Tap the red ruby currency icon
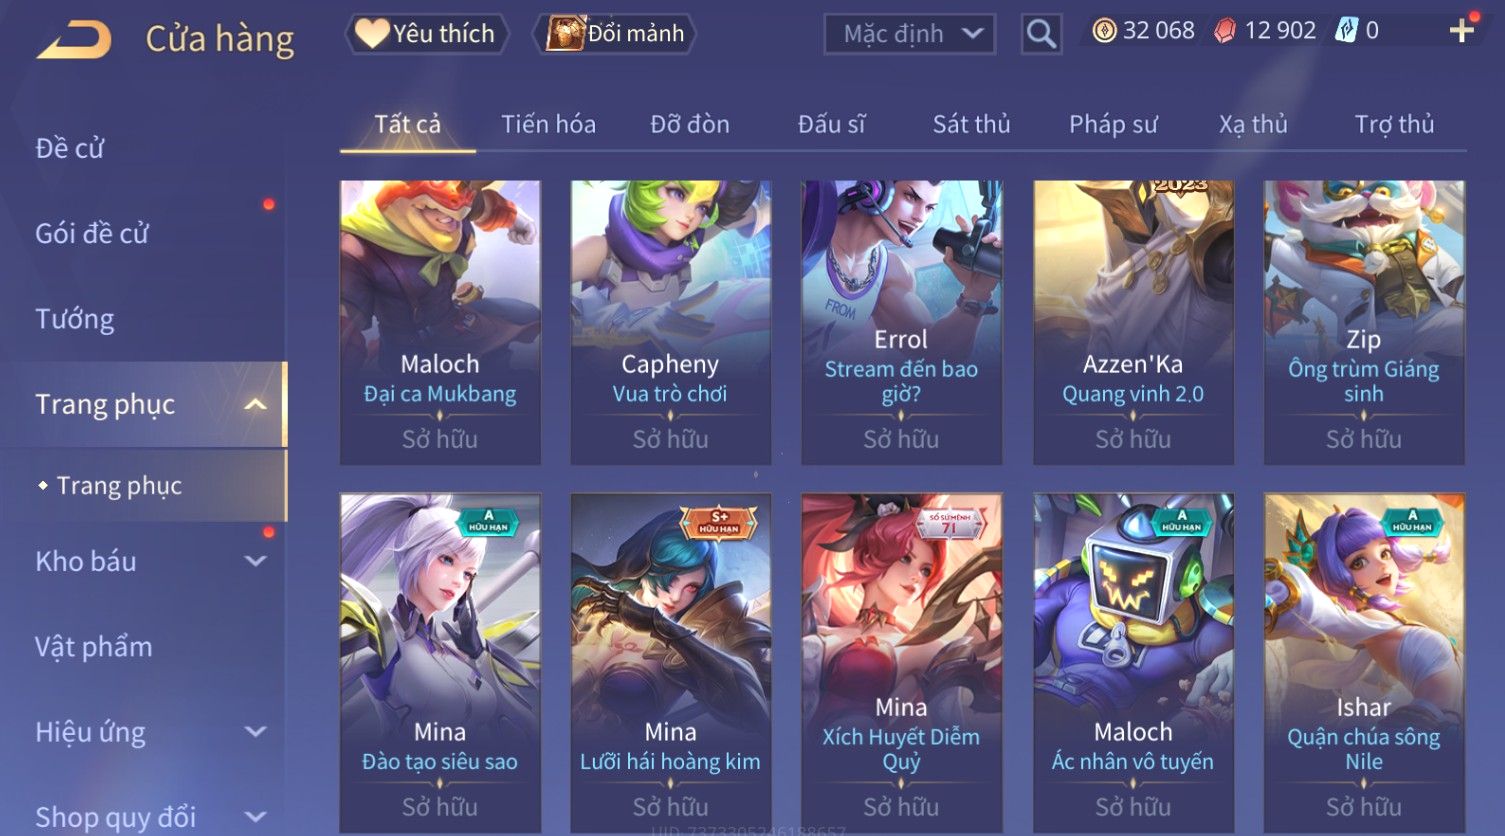Viewport: 1505px width, 836px height. coord(1225,32)
